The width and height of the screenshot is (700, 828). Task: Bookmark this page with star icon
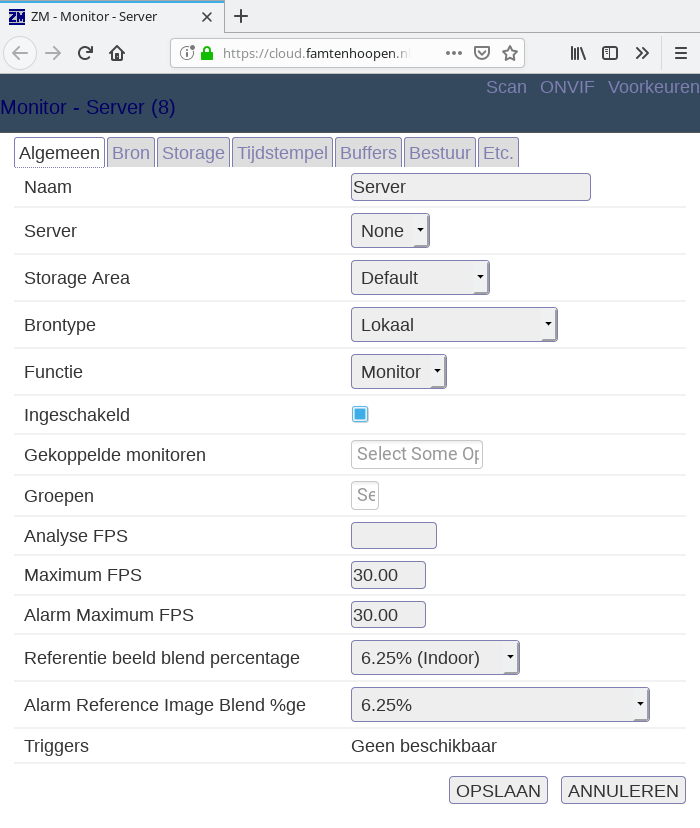pos(509,53)
